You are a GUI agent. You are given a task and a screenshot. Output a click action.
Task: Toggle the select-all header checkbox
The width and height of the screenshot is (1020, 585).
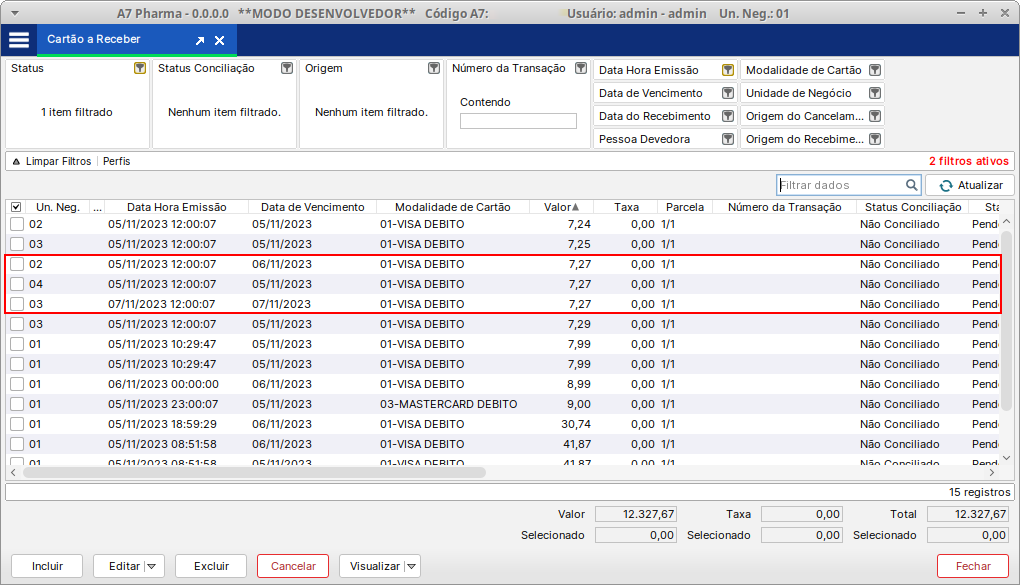[16, 207]
